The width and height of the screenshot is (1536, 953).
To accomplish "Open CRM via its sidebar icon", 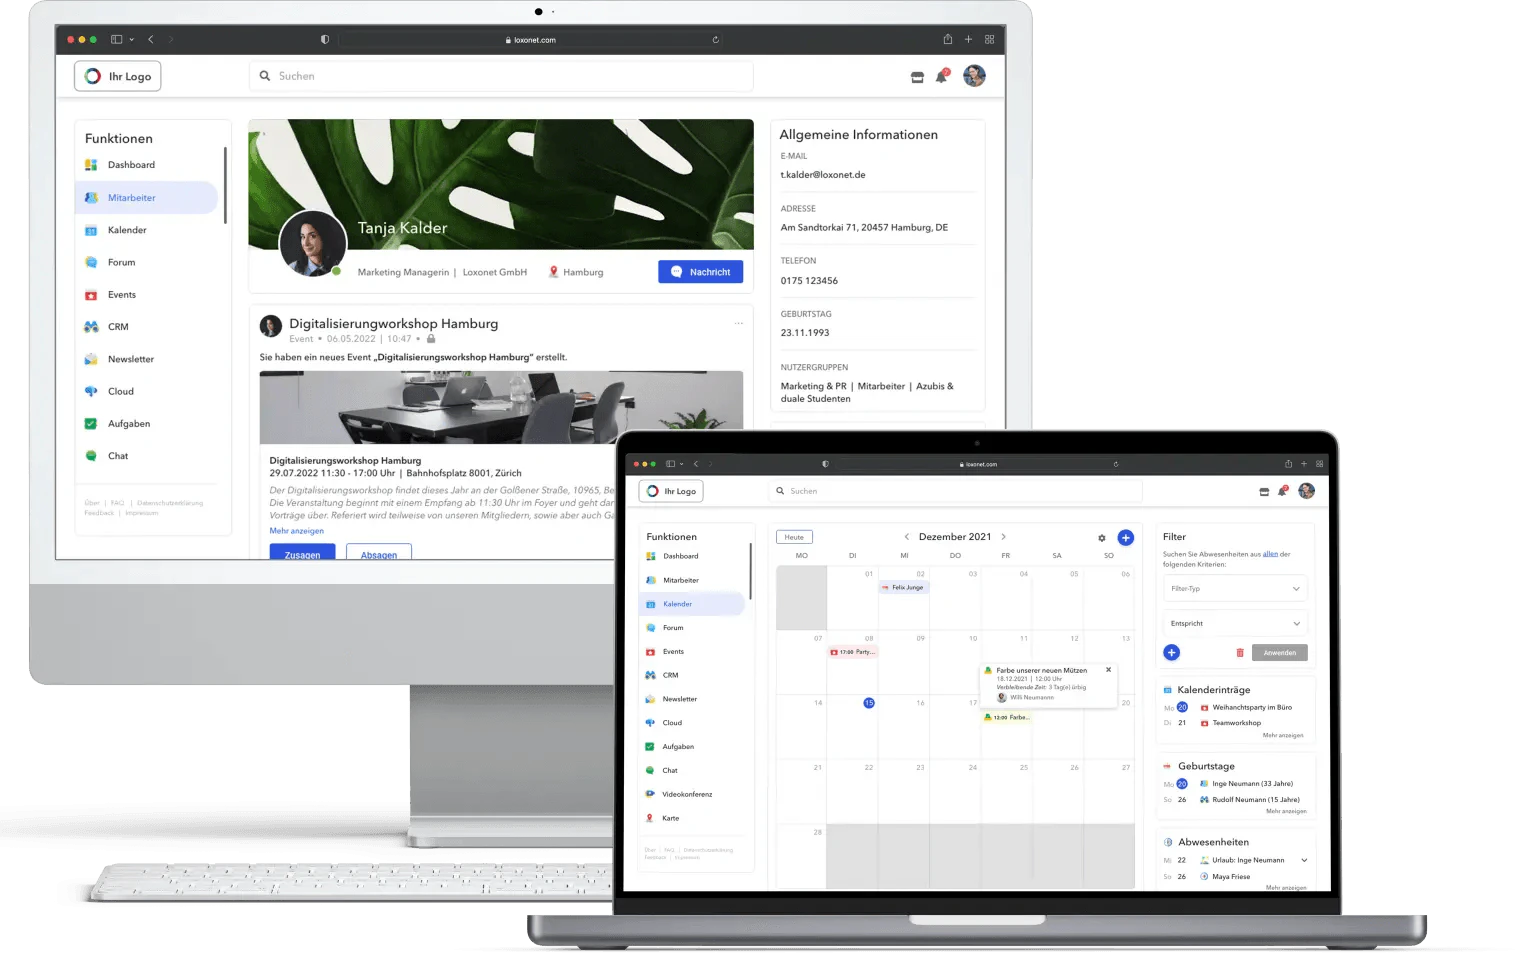I will [x=93, y=327].
